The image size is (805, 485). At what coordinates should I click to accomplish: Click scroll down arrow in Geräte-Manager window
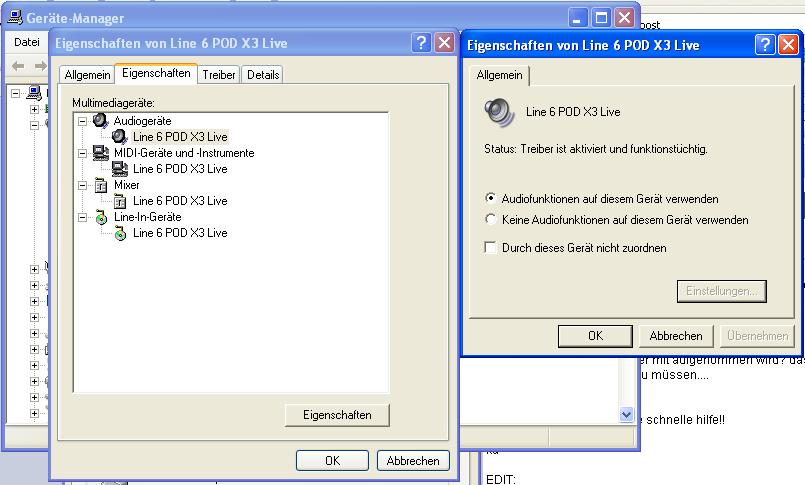626,414
